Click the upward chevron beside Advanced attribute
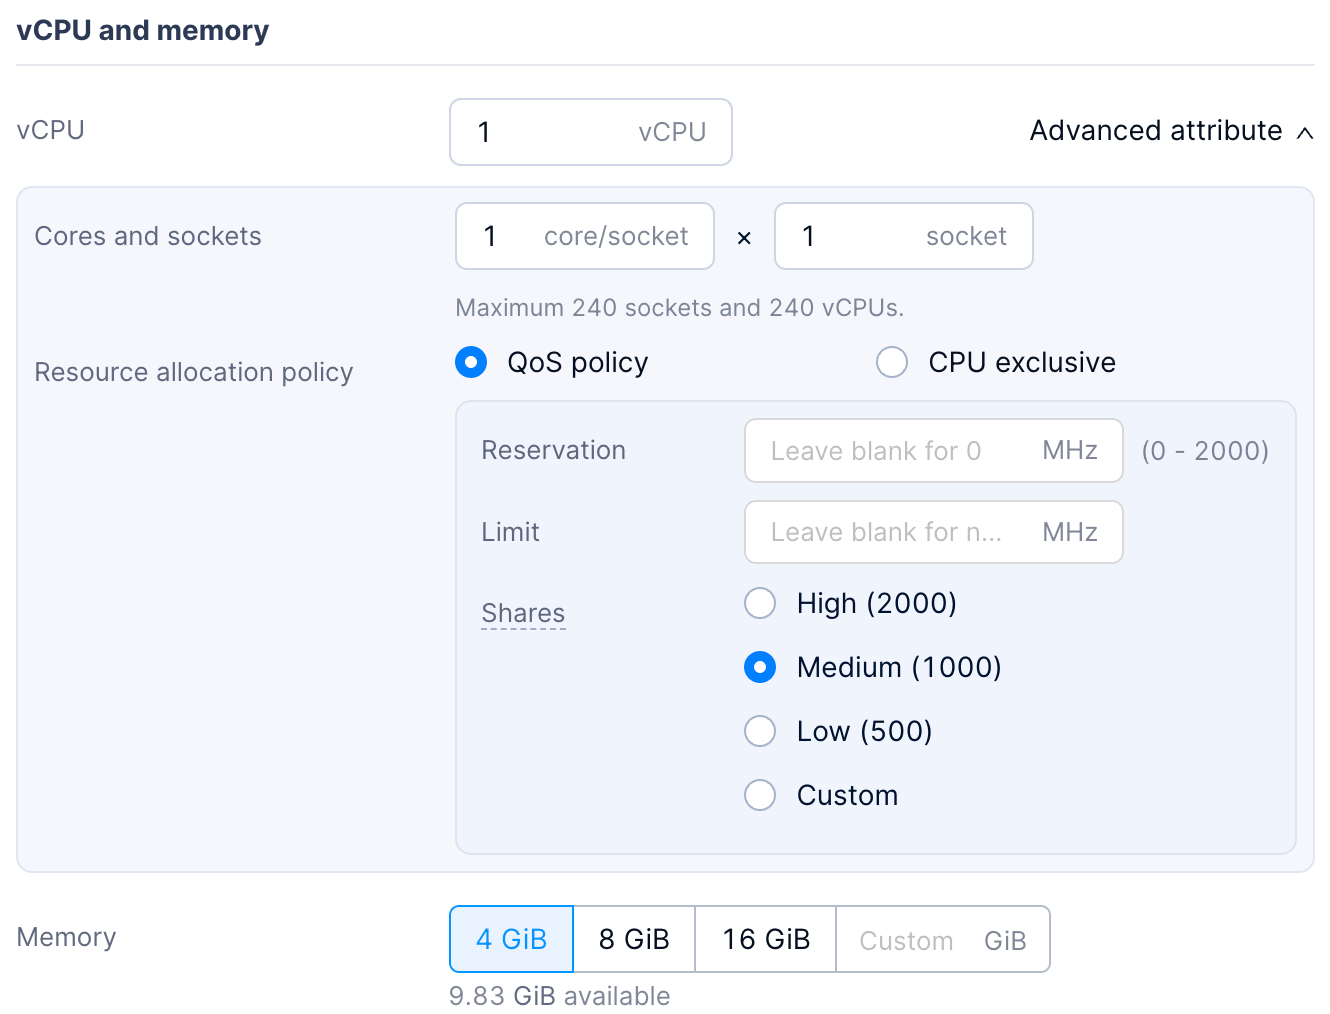The height and width of the screenshot is (1014, 1330). pos(1304,133)
